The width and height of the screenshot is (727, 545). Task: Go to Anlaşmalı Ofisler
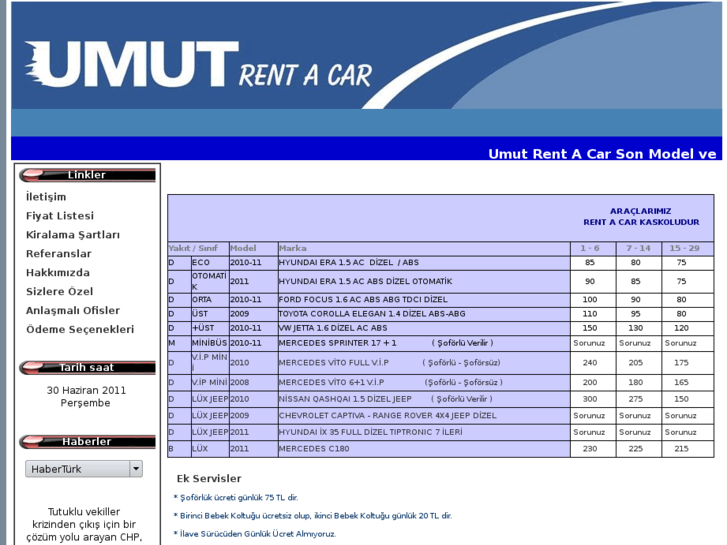coord(73,311)
